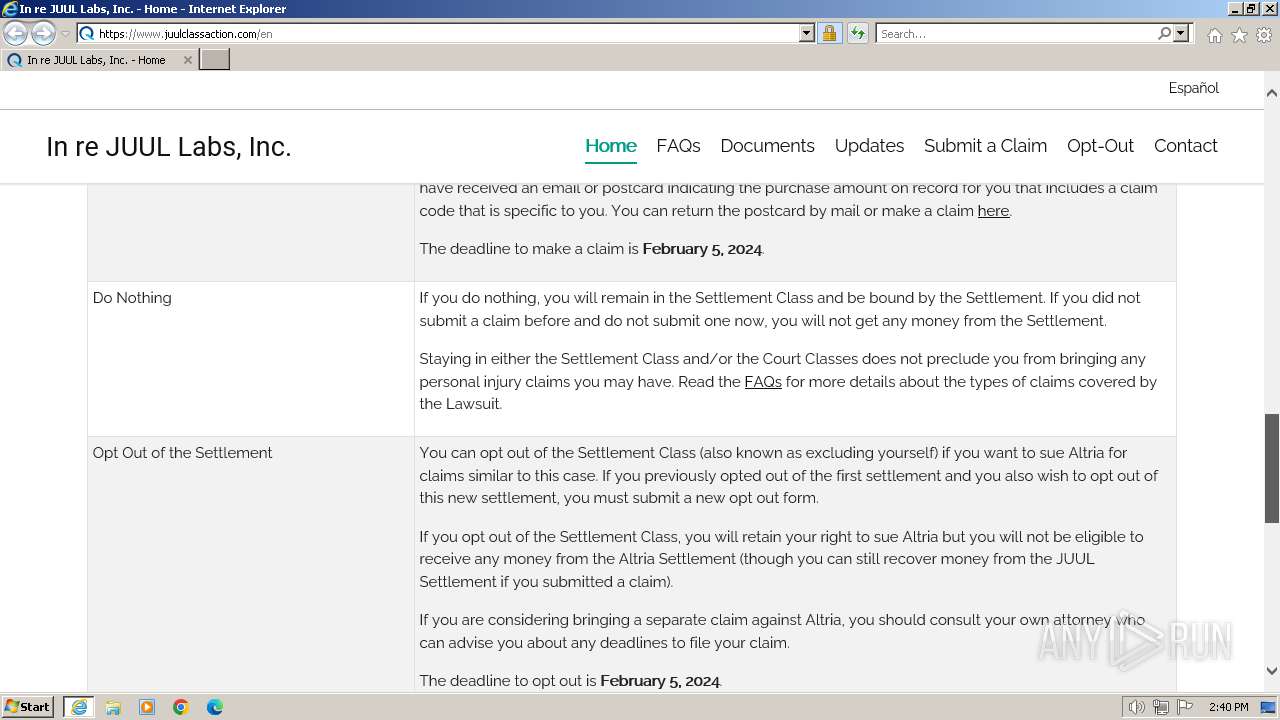Click the page favicon in address bar
The width and height of the screenshot is (1280, 720).
pyautogui.click(x=87, y=33)
